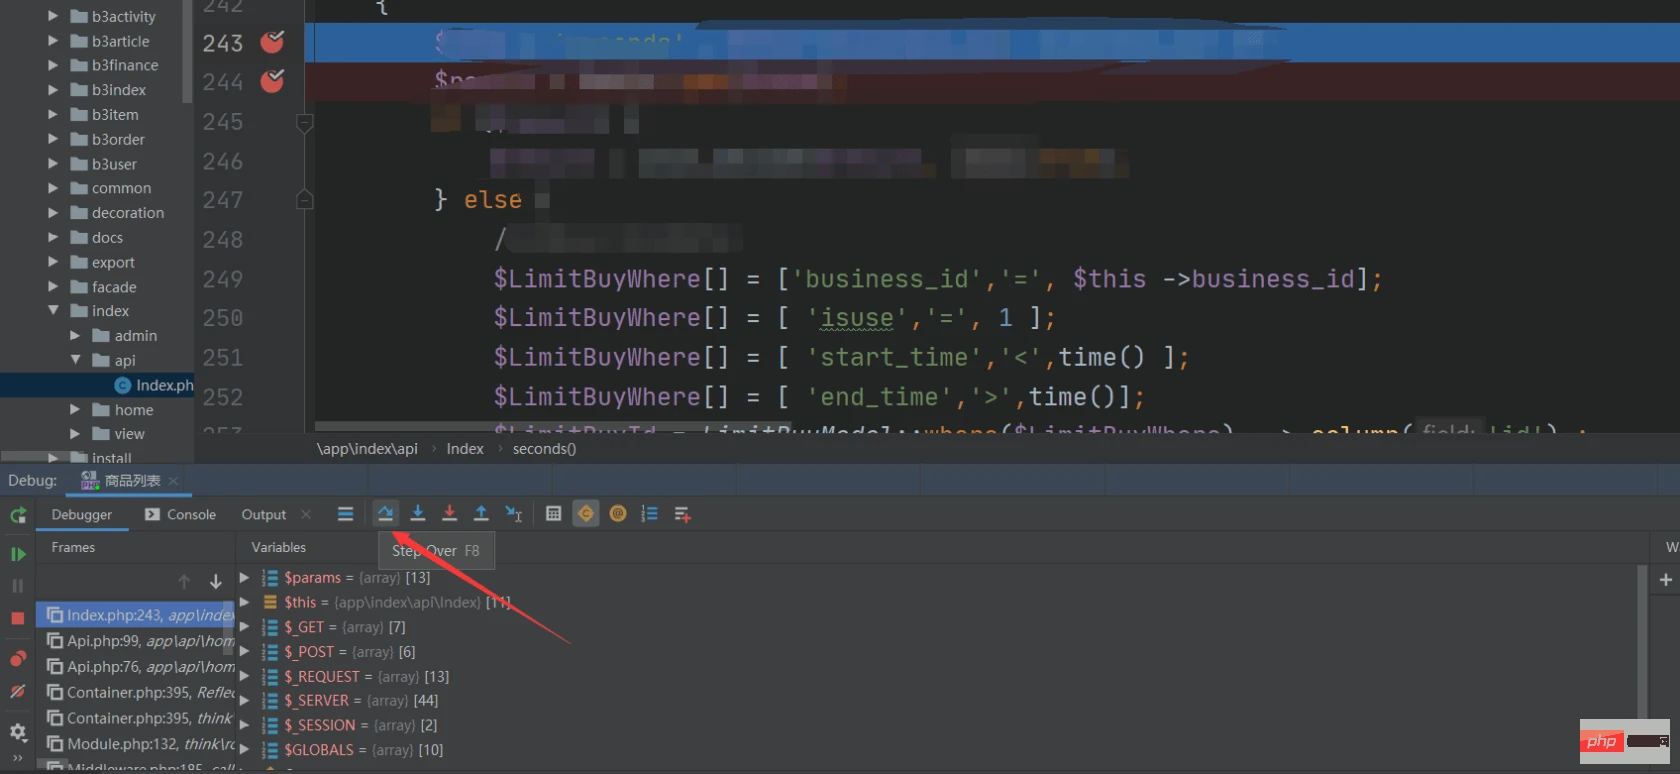Open the Evaluate Expression calculator
This screenshot has width=1680, height=774.
pos(553,514)
